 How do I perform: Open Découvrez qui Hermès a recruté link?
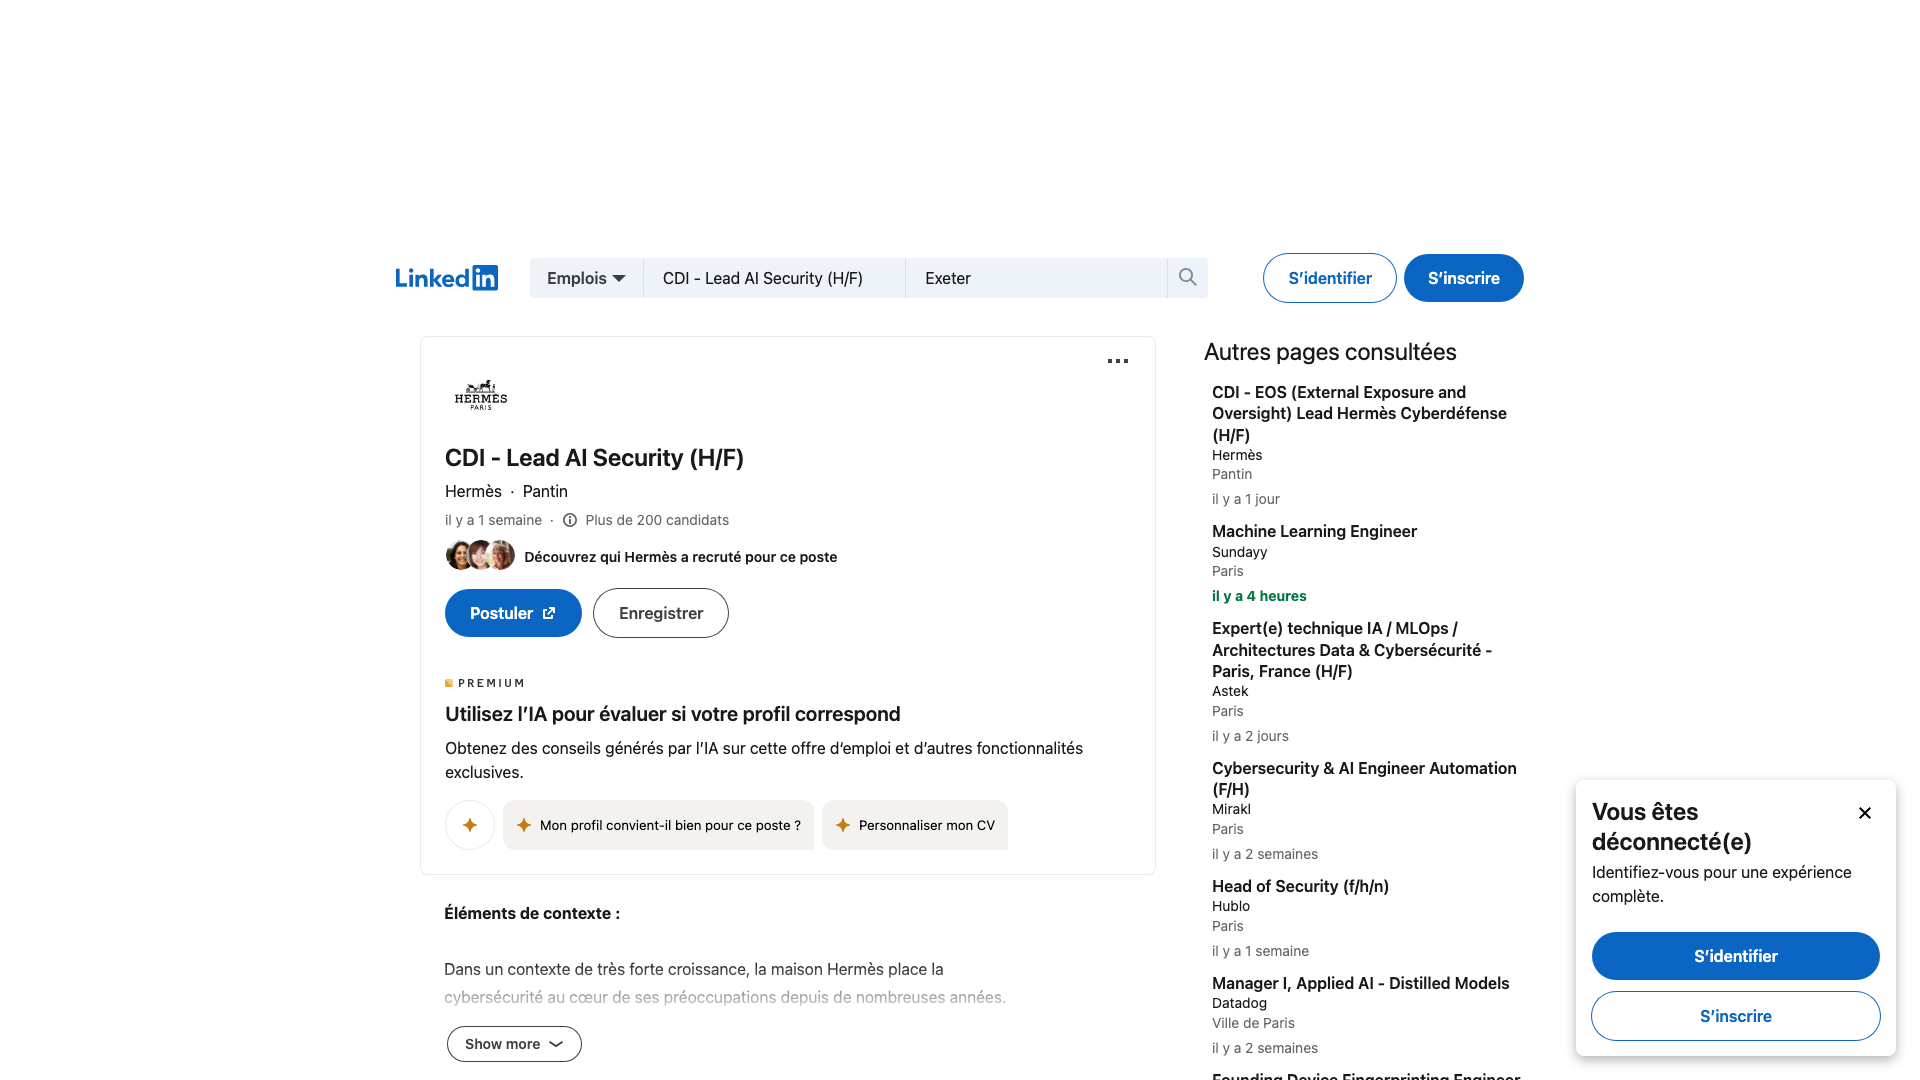click(680, 557)
